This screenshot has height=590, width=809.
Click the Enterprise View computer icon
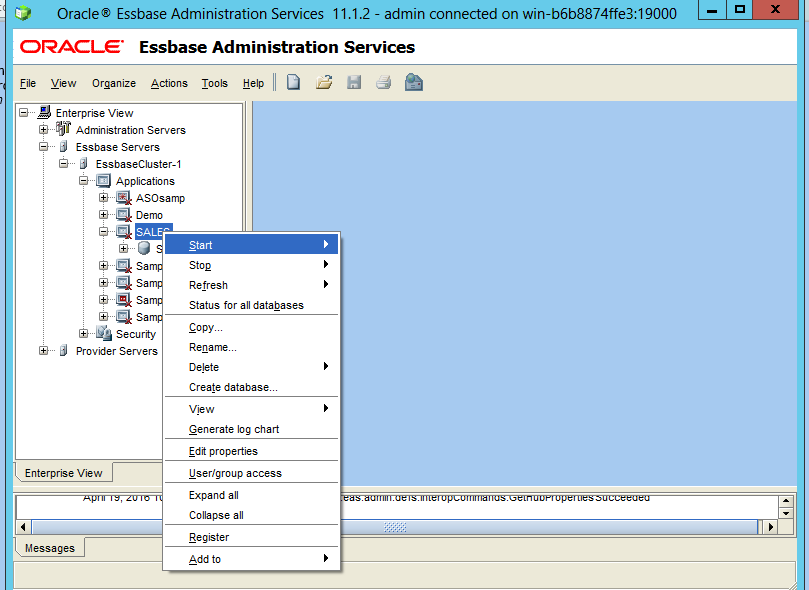pos(44,112)
